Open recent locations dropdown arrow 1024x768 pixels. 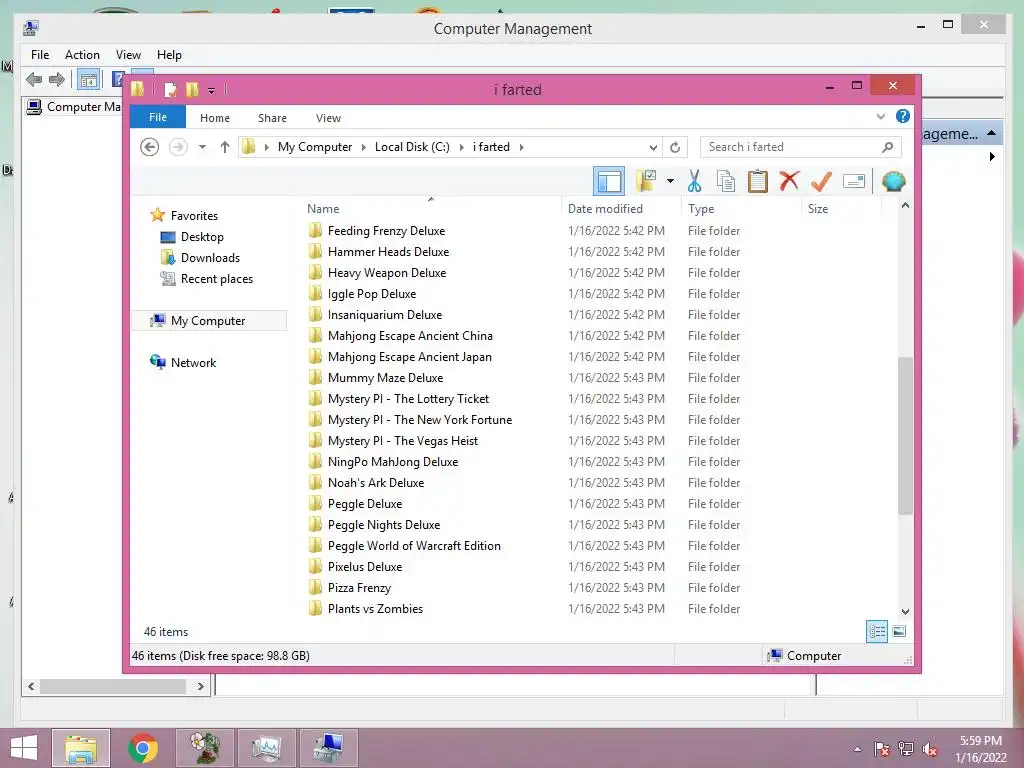(x=202, y=147)
